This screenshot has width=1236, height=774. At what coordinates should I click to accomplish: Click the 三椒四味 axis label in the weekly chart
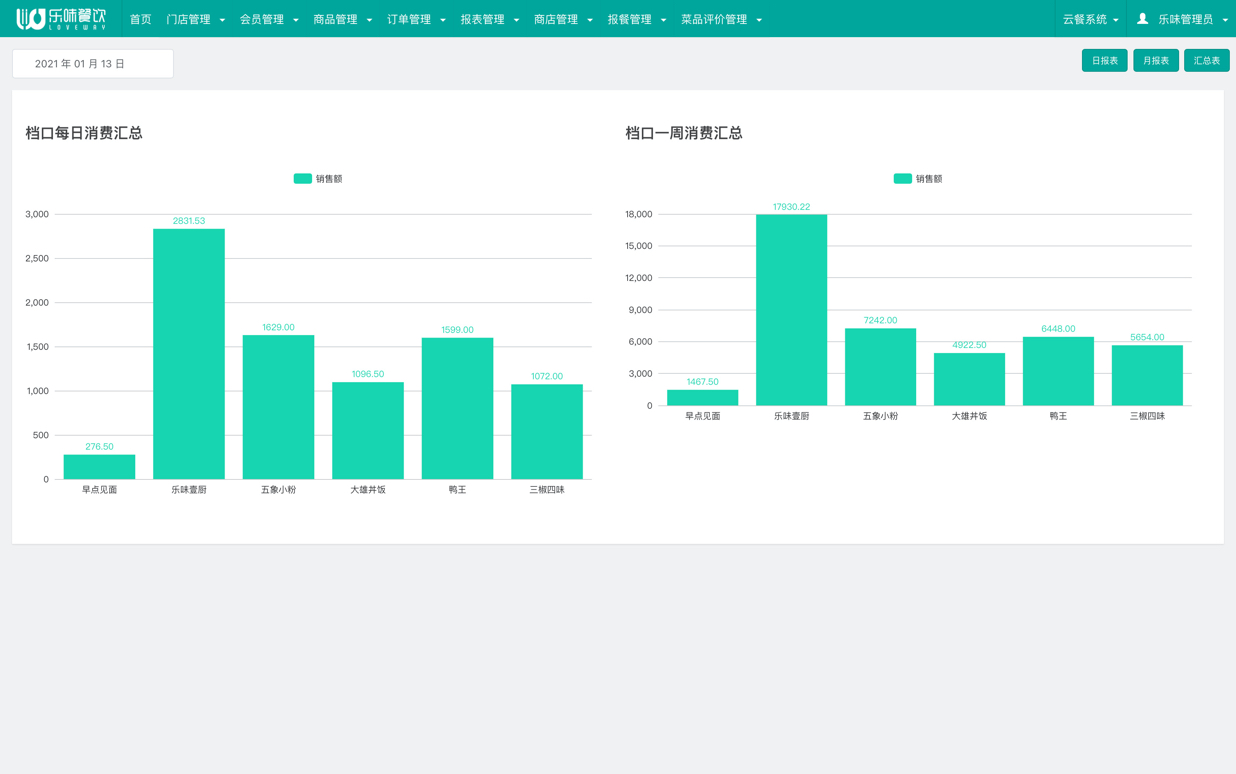pos(1147,416)
